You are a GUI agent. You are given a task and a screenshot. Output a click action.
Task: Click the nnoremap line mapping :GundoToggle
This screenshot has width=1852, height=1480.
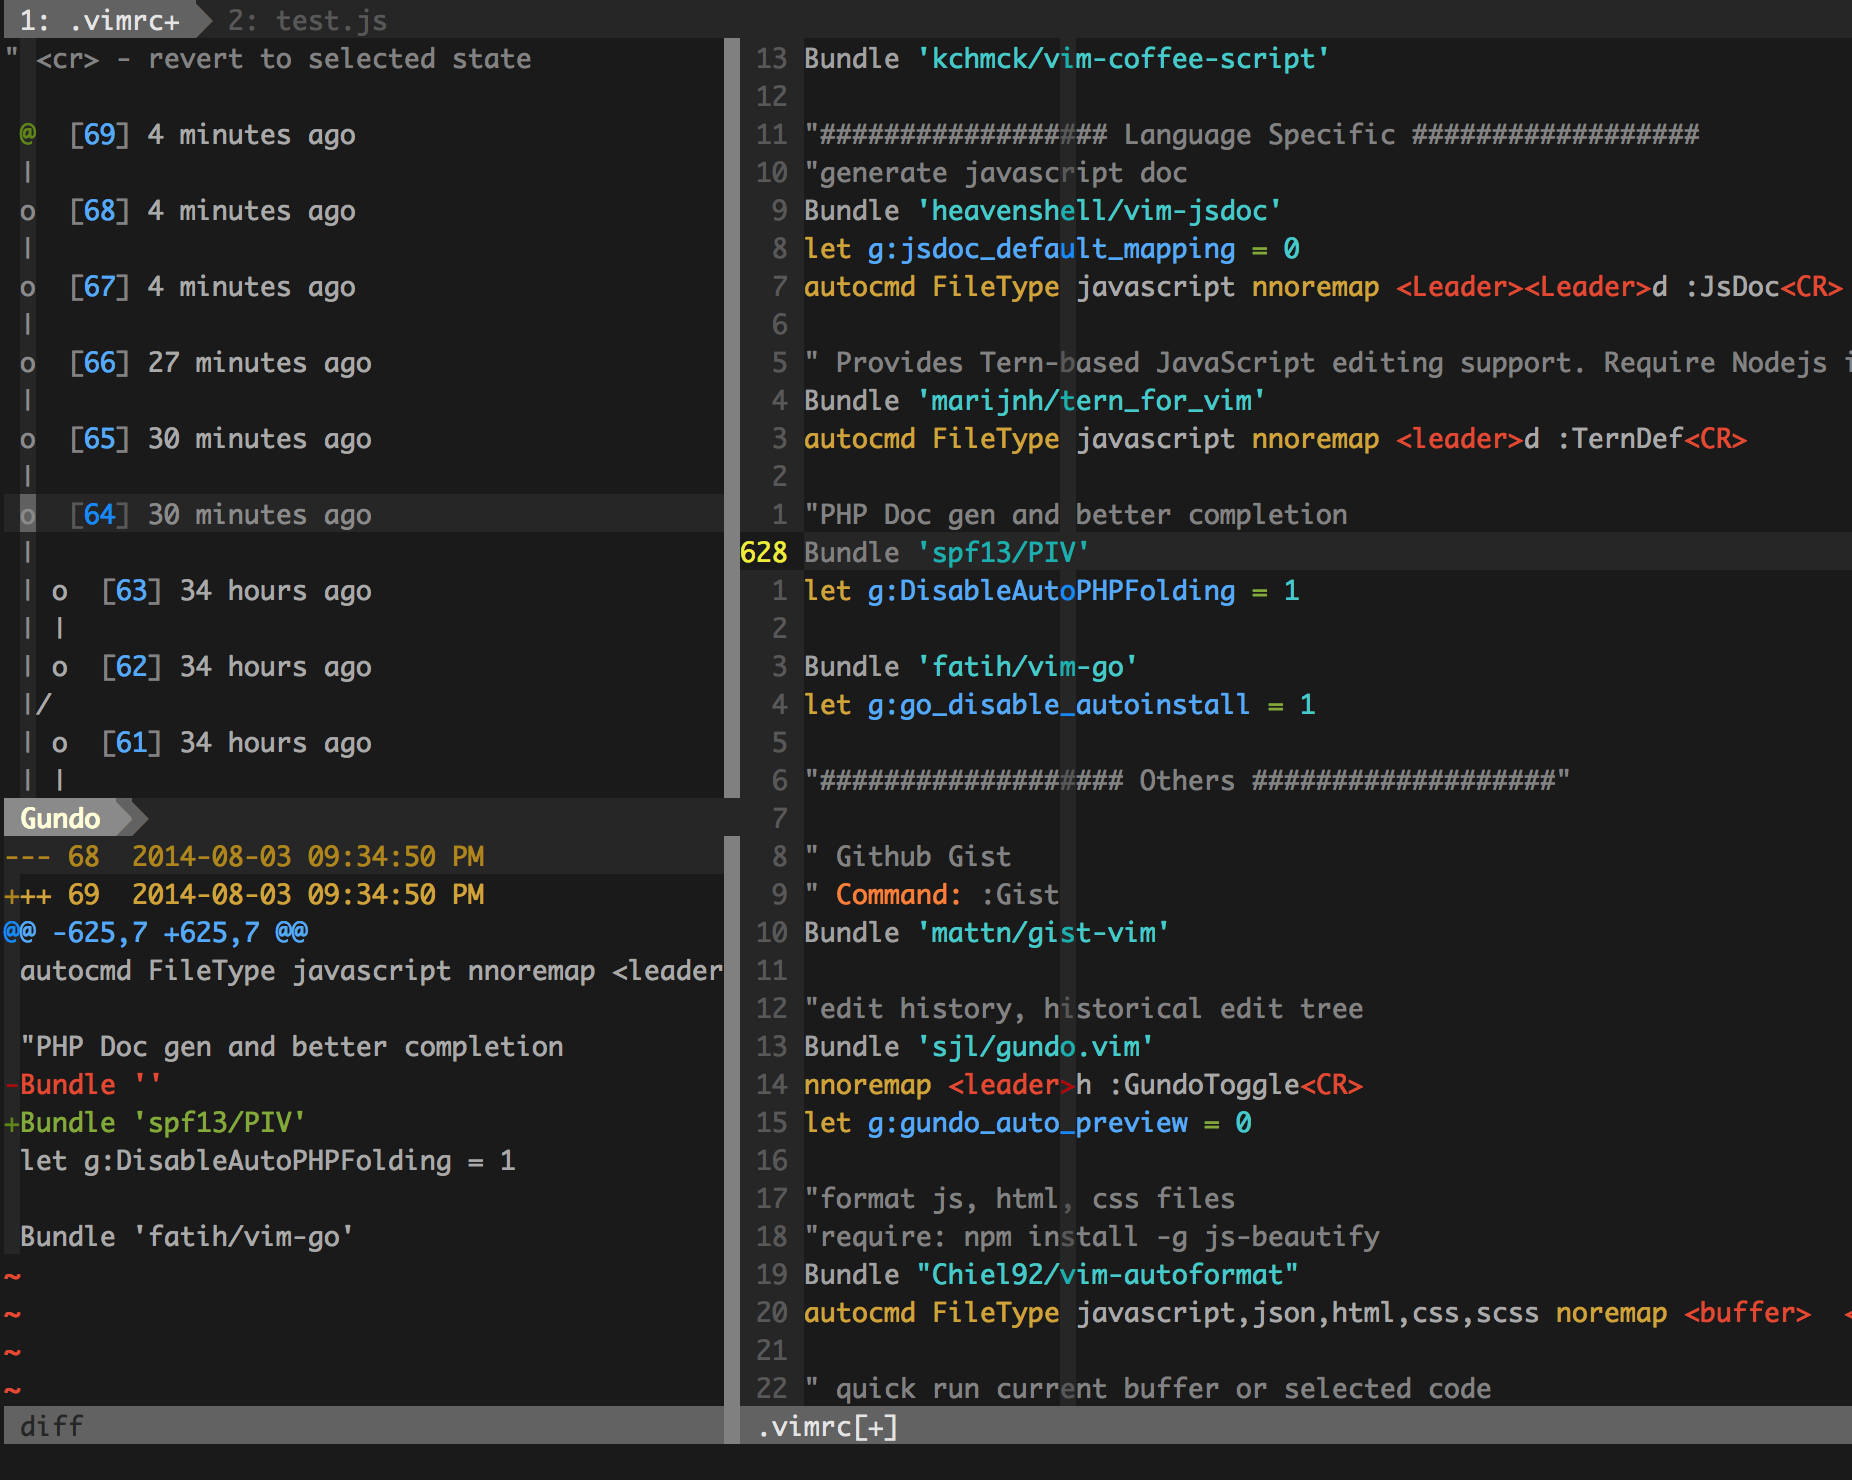tap(1084, 1084)
